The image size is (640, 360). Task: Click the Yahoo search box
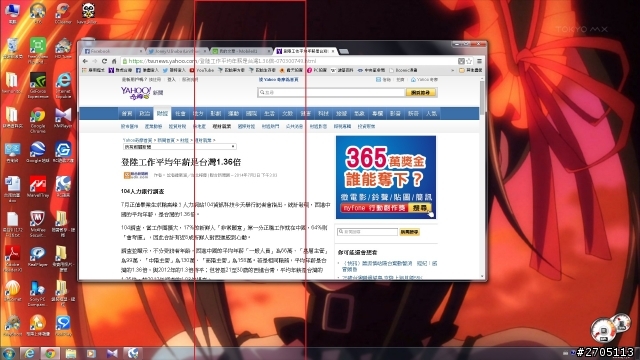(331, 93)
